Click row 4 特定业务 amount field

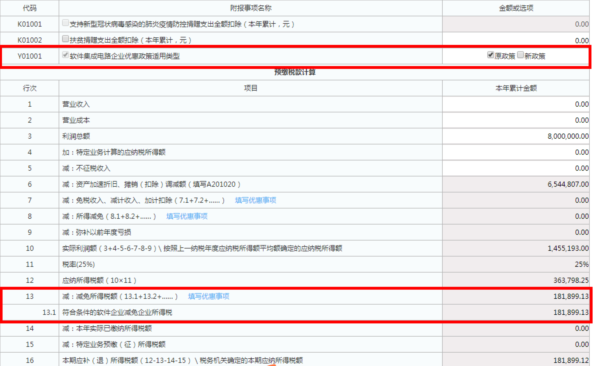coord(516,152)
